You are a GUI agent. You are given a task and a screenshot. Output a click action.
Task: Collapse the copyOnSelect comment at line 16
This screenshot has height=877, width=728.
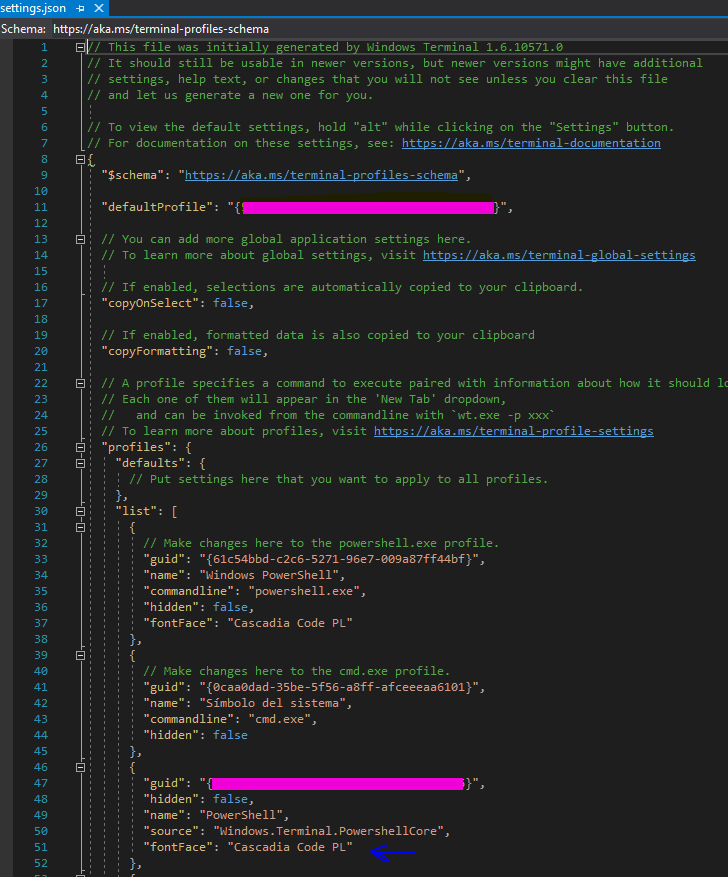[80, 288]
